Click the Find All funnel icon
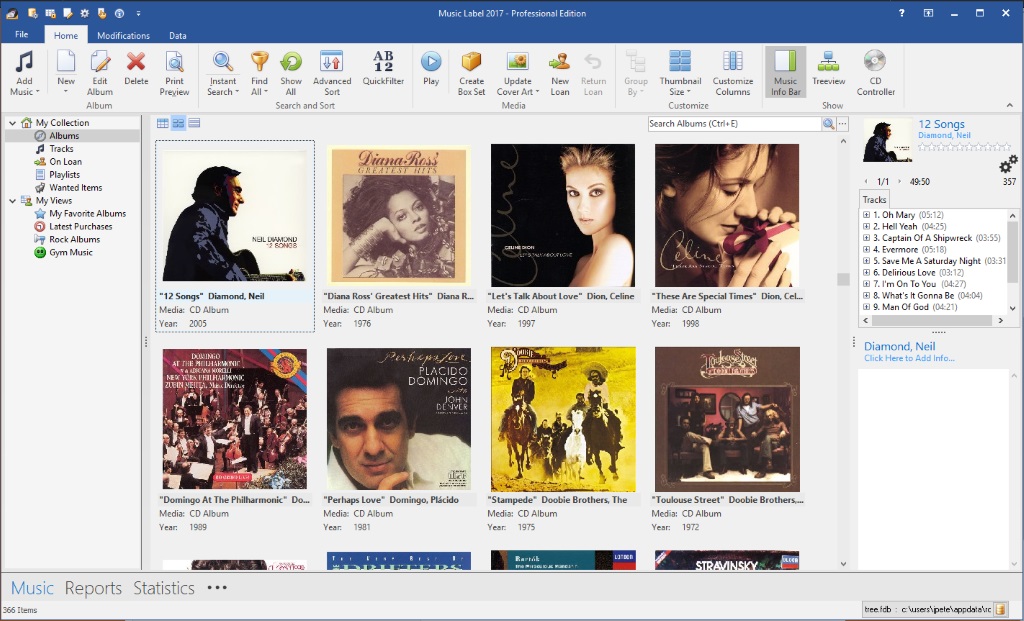Image resolution: width=1024 pixels, height=621 pixels. tap(259, 62)
